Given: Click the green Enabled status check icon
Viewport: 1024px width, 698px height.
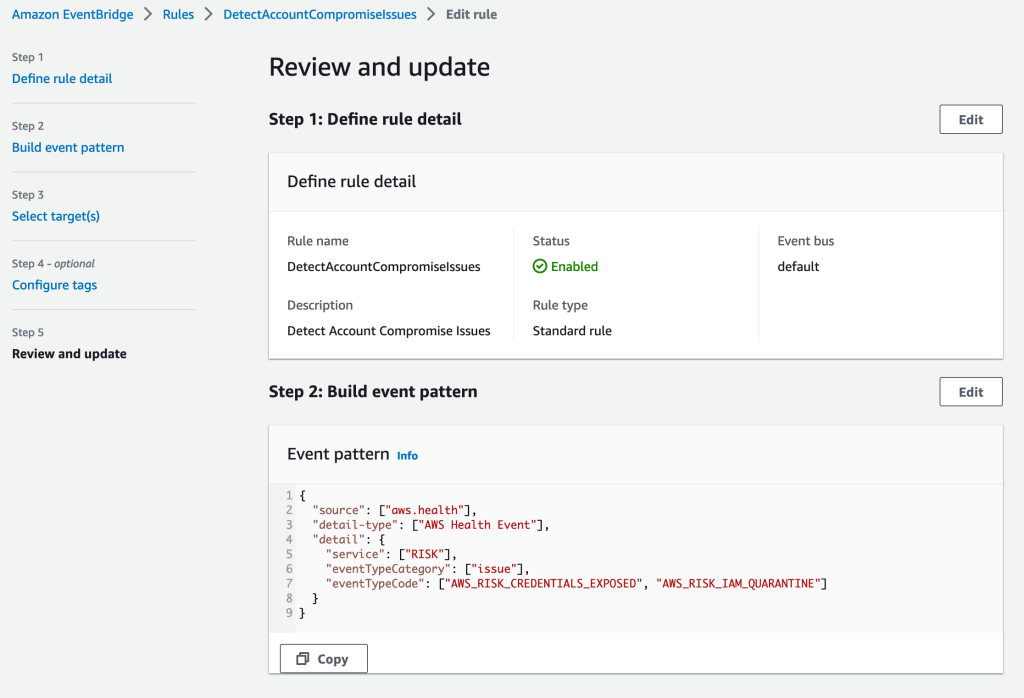Looking at the screenshot, I should [x=540, y=267].
